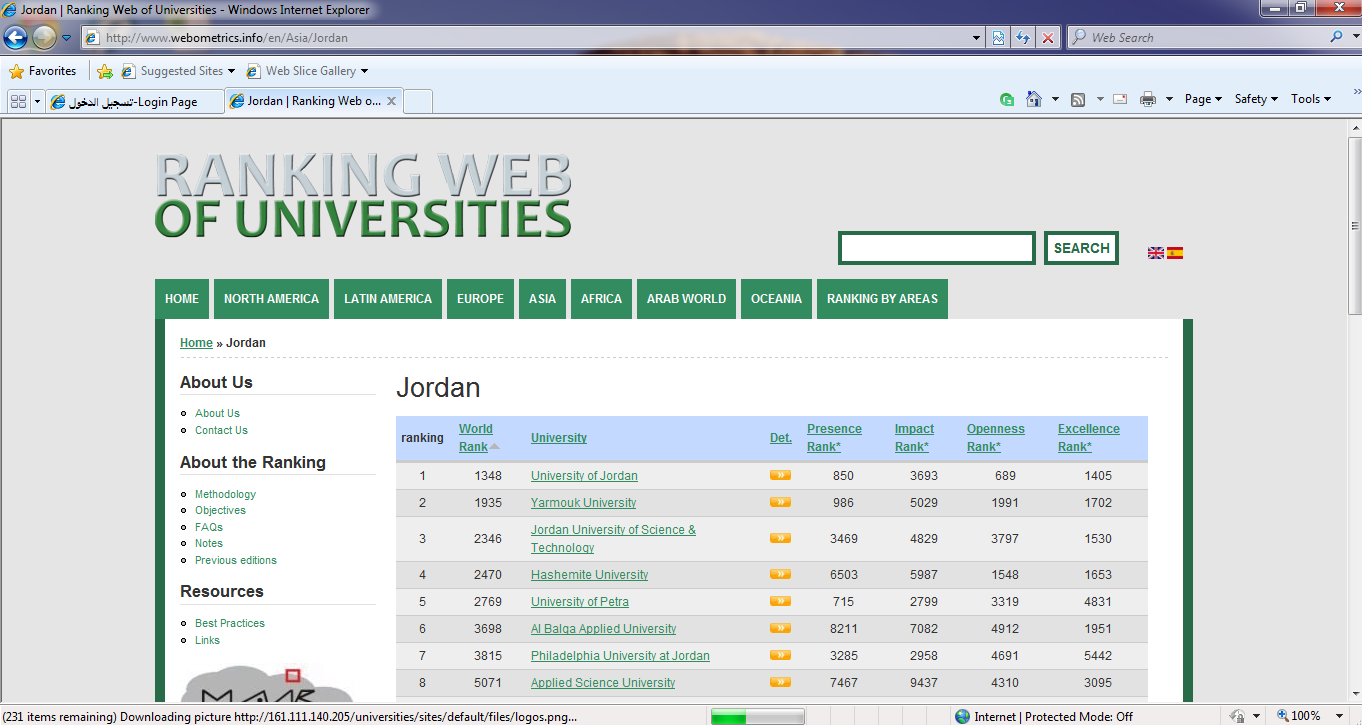Click the Read Mail envelope icon

(1120, 99)
